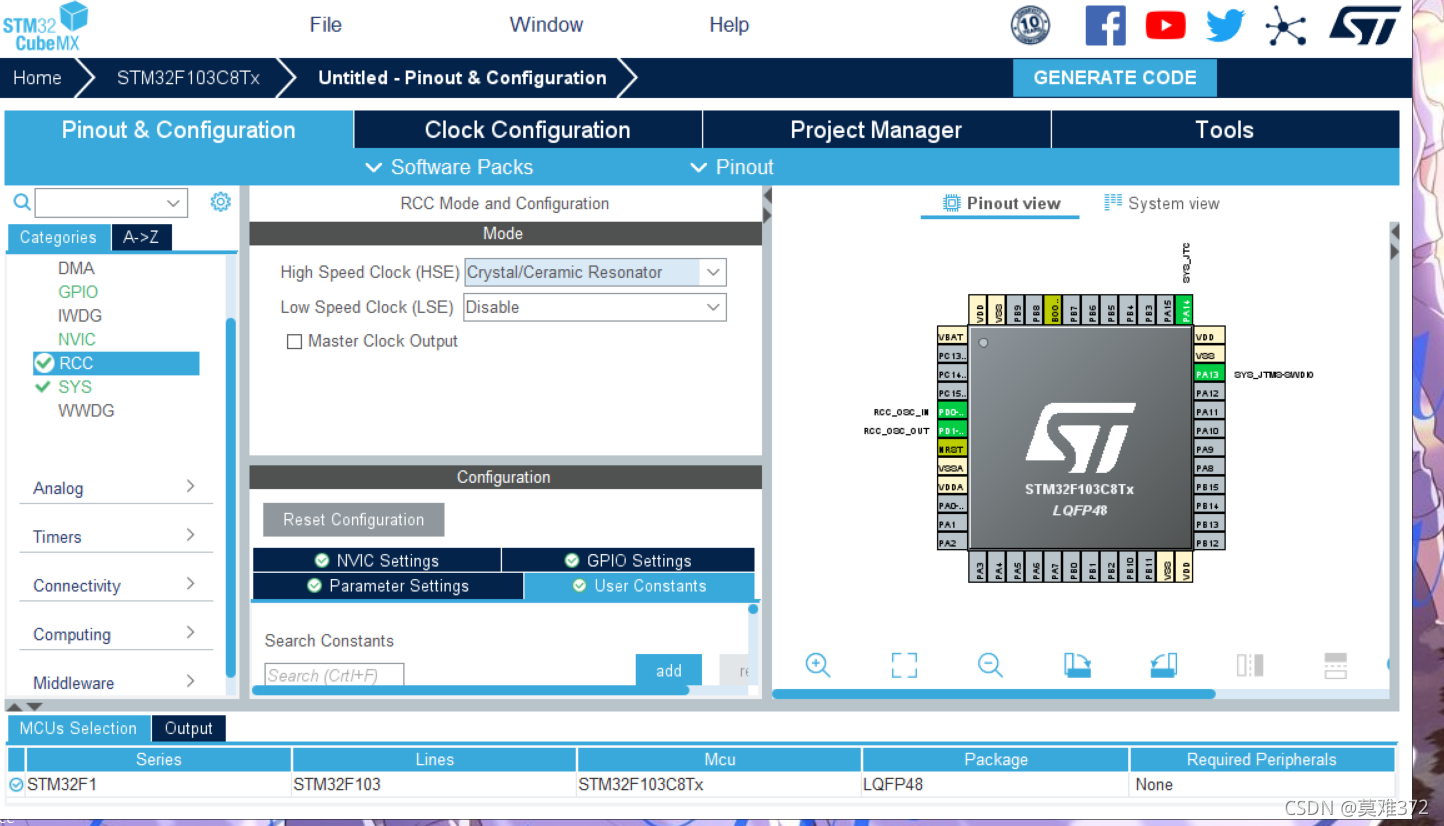
Task: Open the Help menu
Action: click(729, 25)
